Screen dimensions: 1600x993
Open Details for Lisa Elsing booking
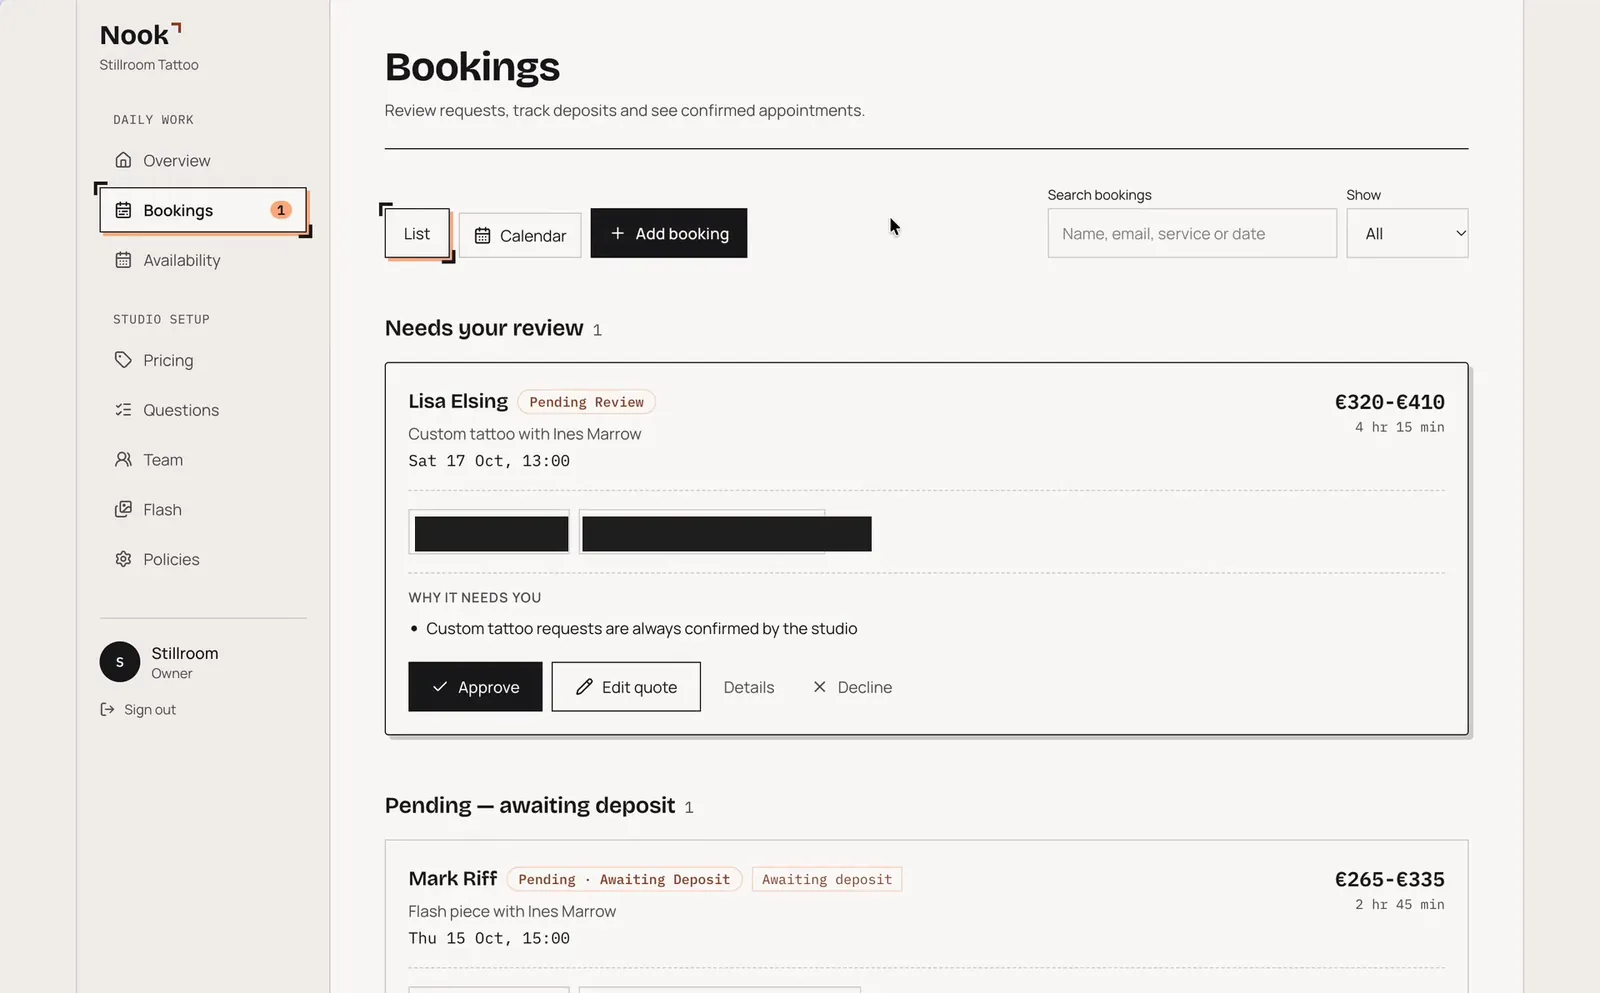pyautogui.click(x=749, y=687)
